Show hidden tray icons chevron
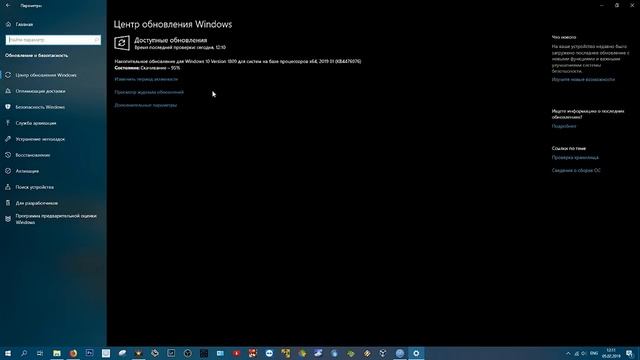 coord(568,353)
